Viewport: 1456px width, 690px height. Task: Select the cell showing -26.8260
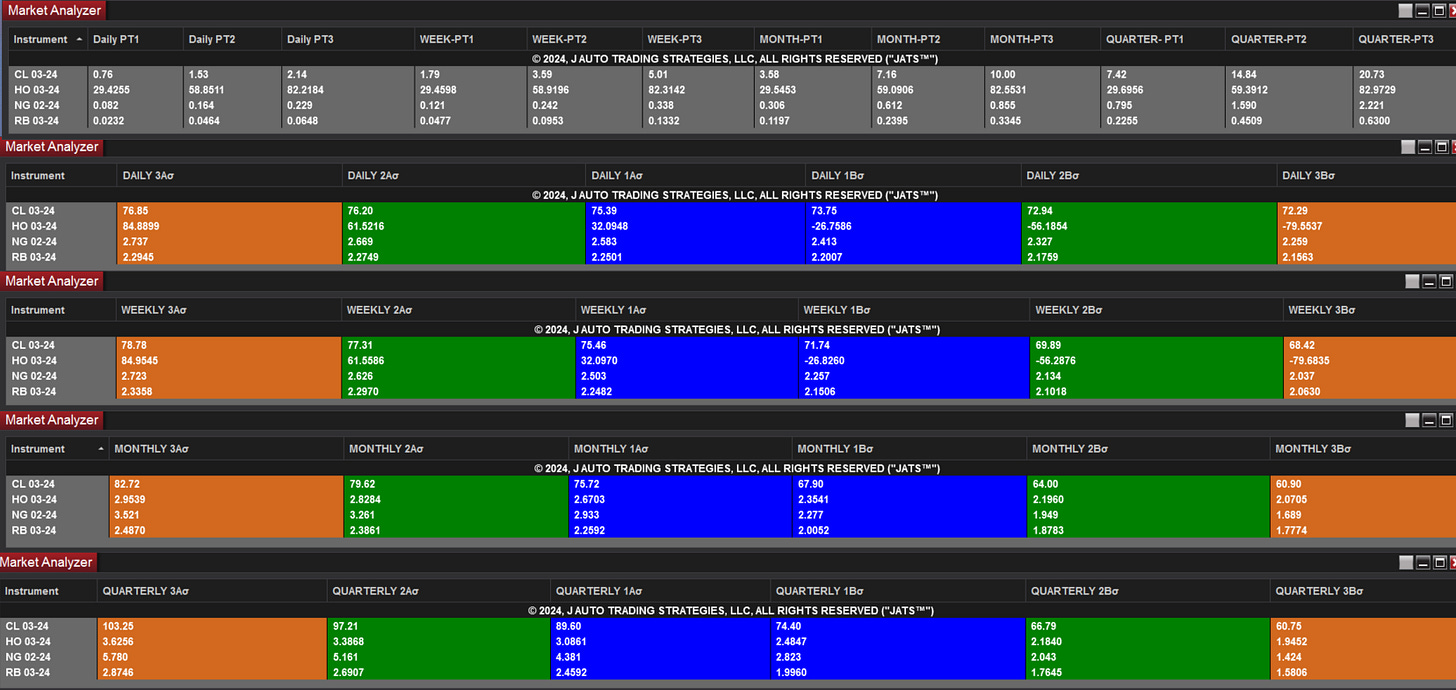(x=914, y=361)
